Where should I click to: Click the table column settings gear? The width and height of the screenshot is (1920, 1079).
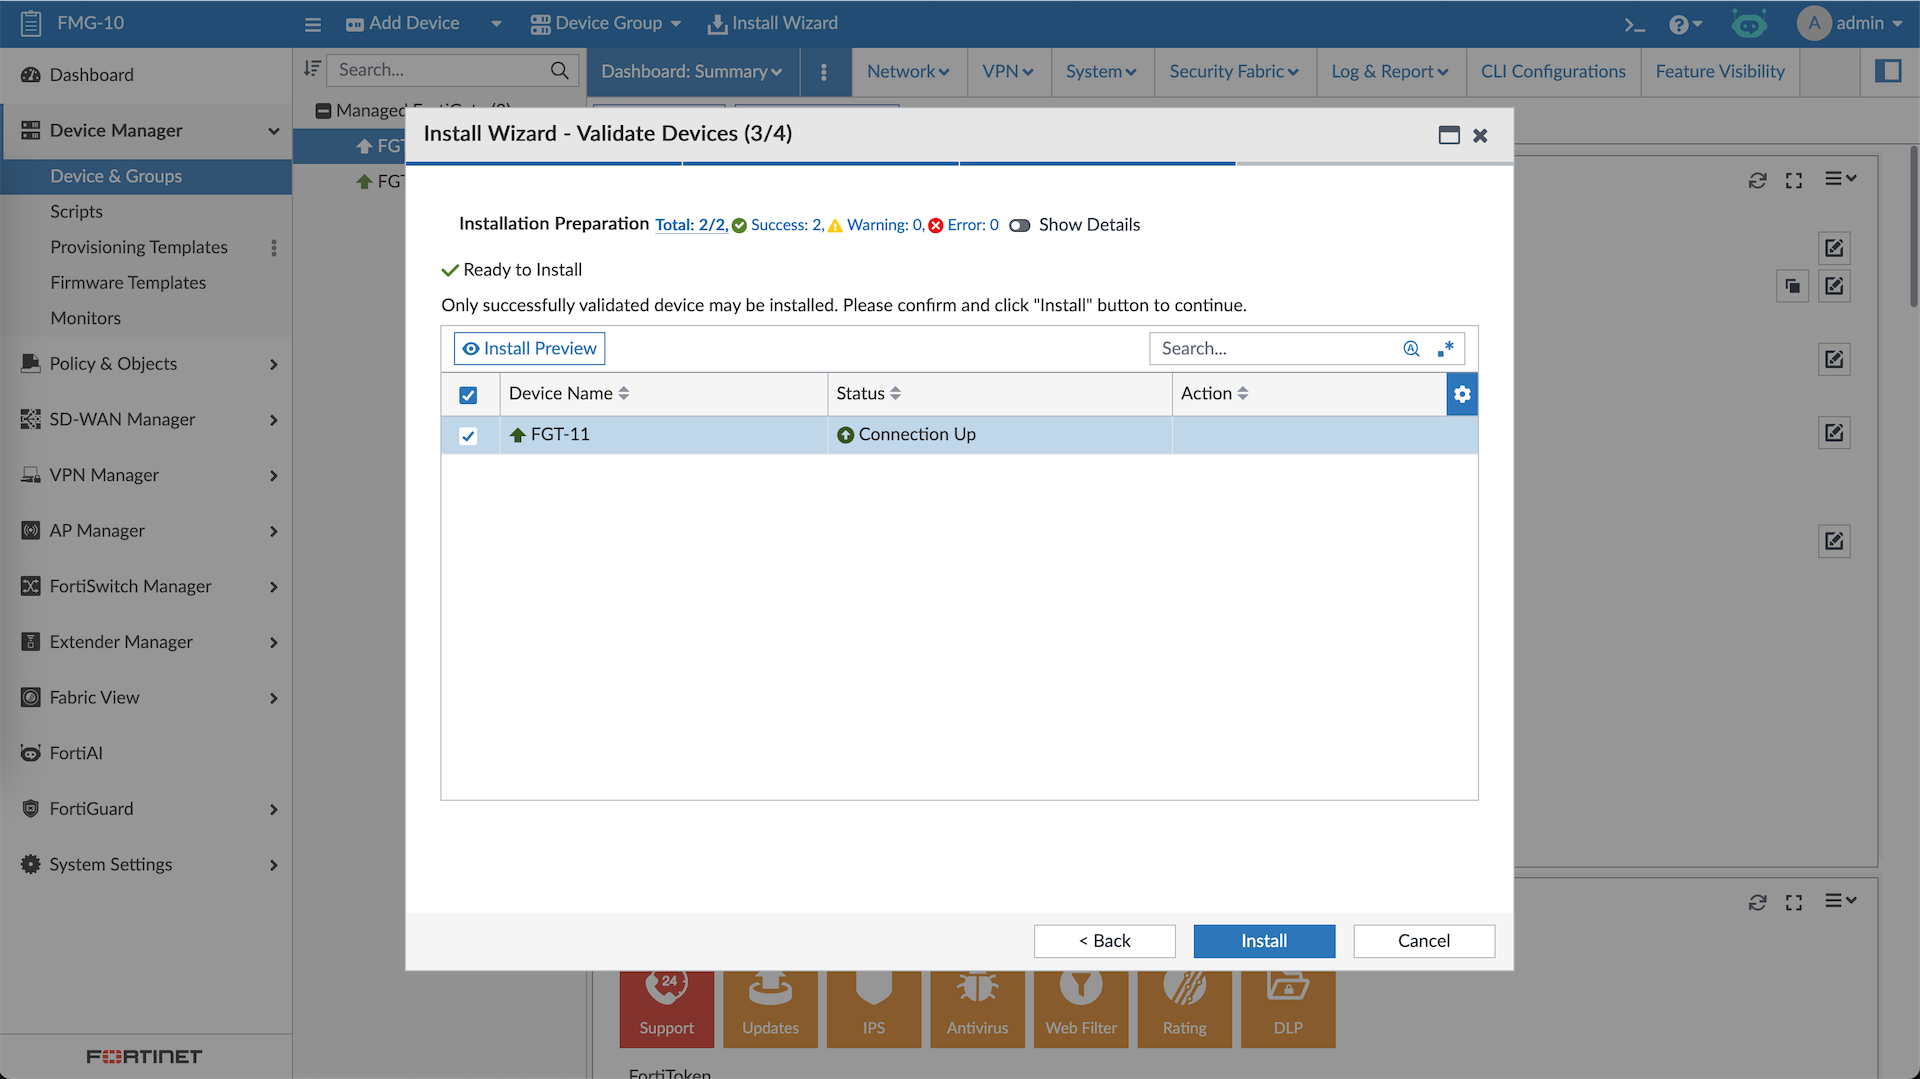pyautogui.click(x=1462, y=394)
